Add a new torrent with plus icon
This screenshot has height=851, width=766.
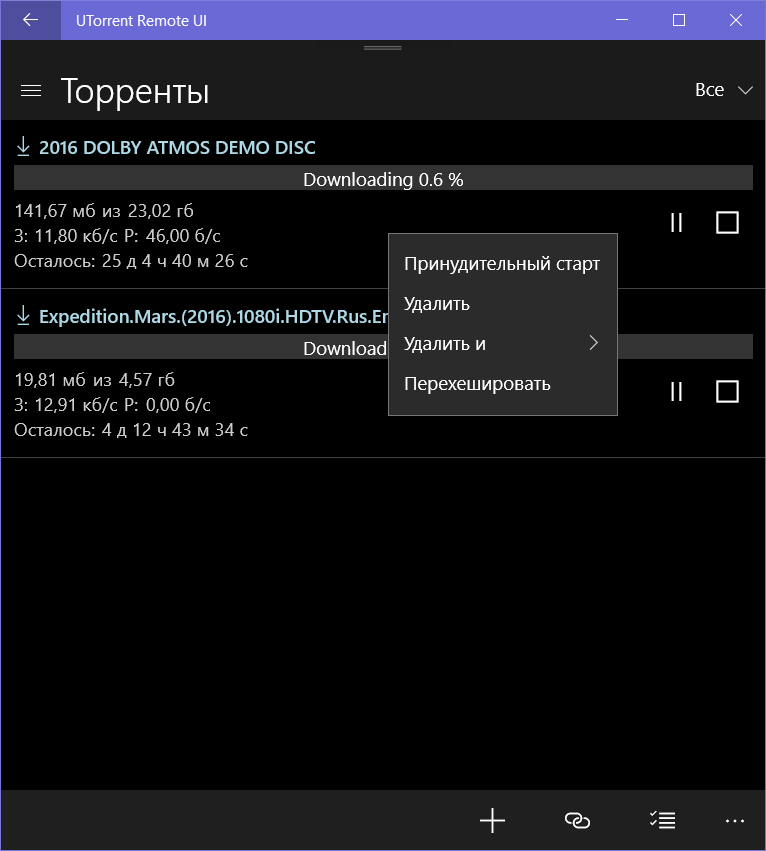pos(492,820)
